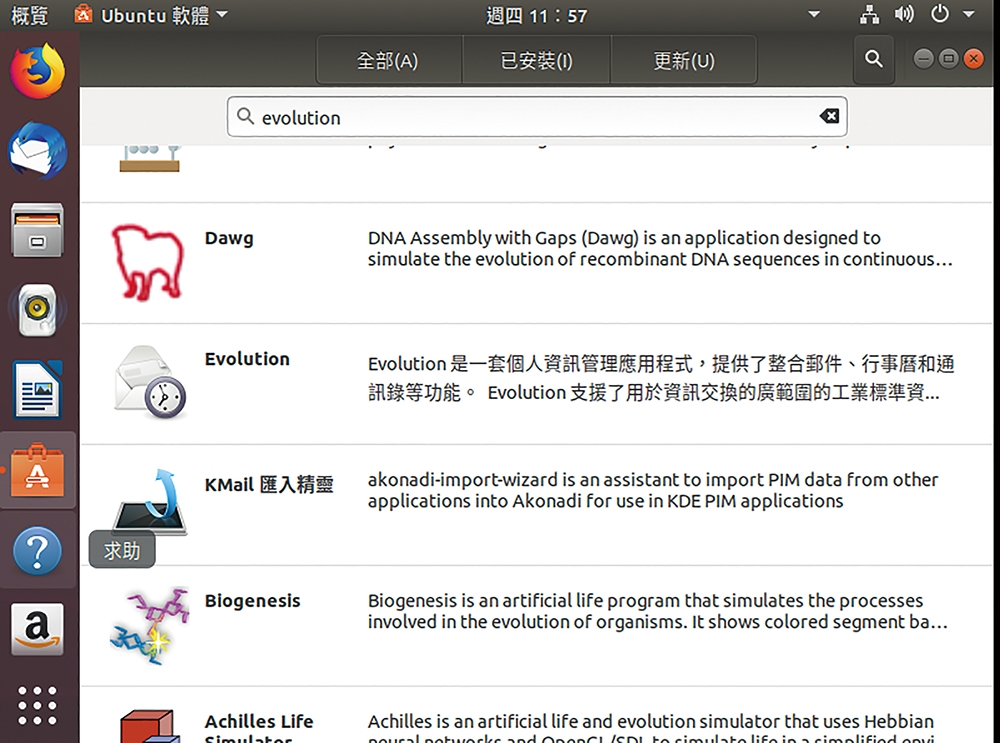Clear the evolution search text
The height and width of the screenshot is (743, 1000).
pos(829,116)
